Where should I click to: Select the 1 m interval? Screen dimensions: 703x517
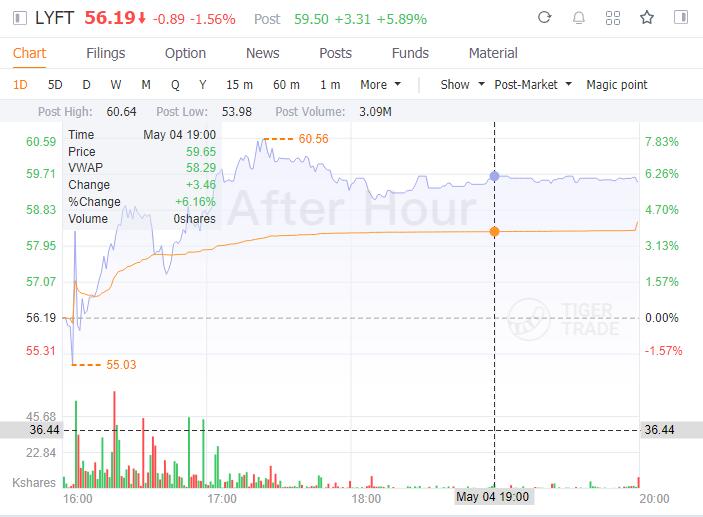[330, 85]
